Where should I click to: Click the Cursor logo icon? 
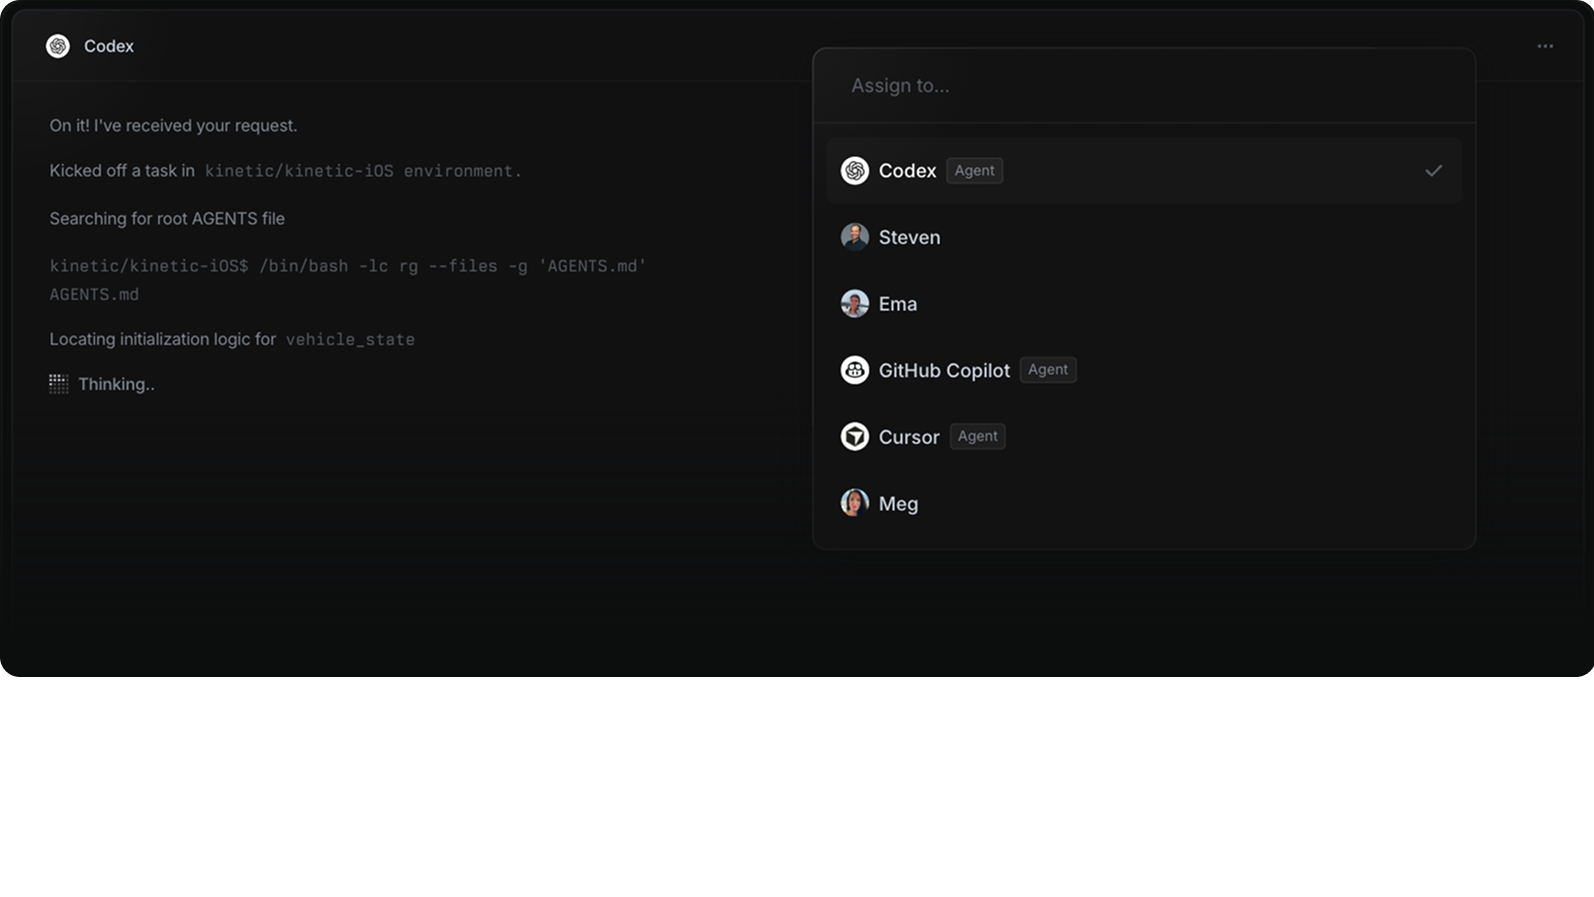point(854,437)
